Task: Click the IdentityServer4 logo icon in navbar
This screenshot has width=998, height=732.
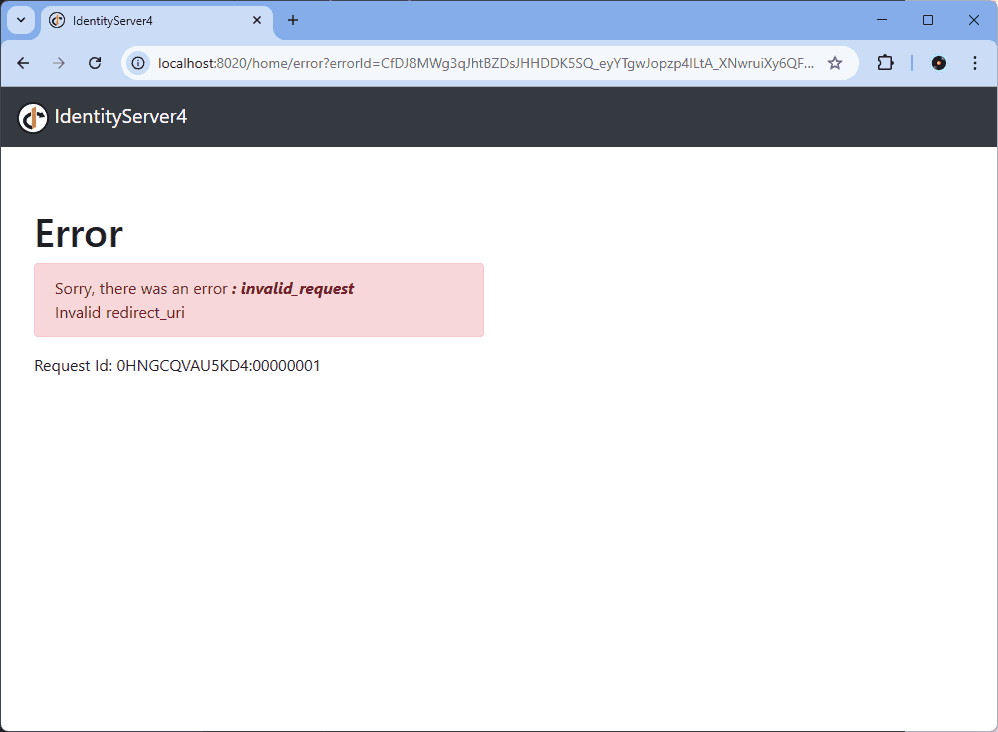Action: pos(33,117)
